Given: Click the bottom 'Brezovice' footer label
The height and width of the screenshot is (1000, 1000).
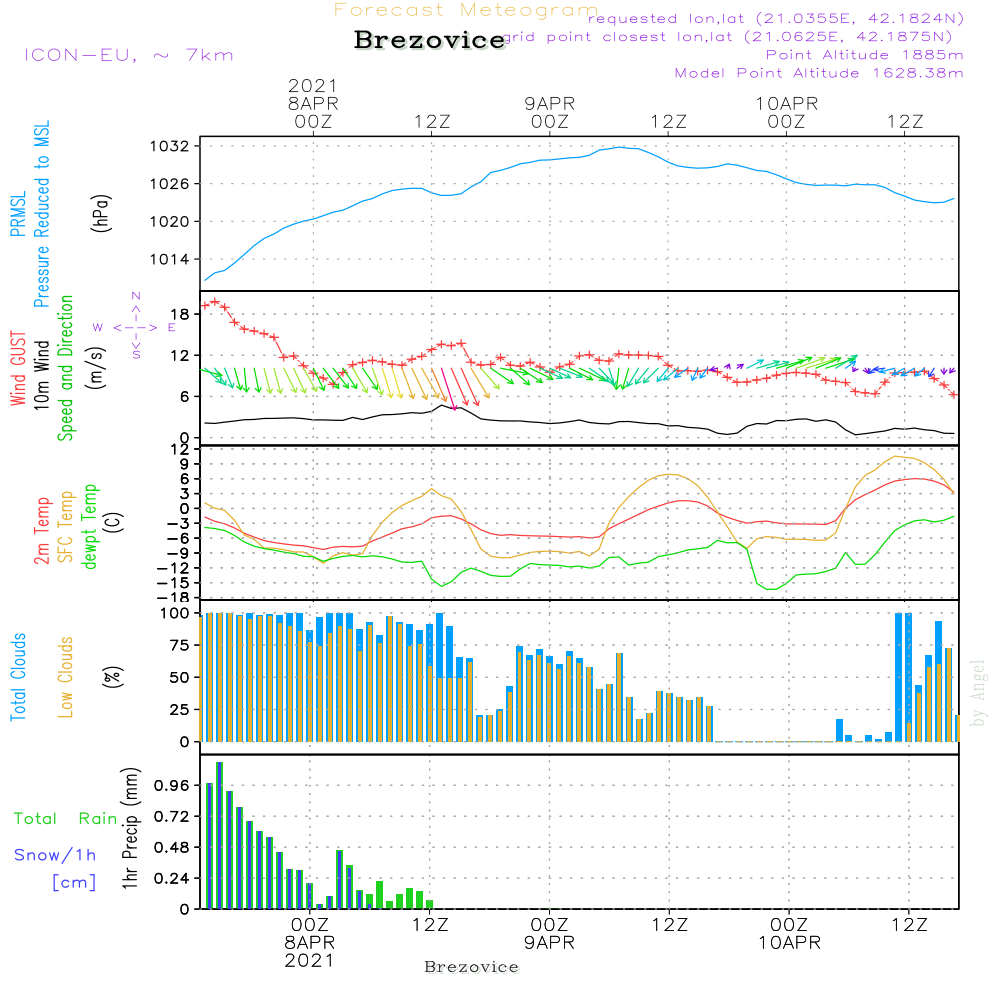Looking at the screenshot, I should [x=471, y=967].
